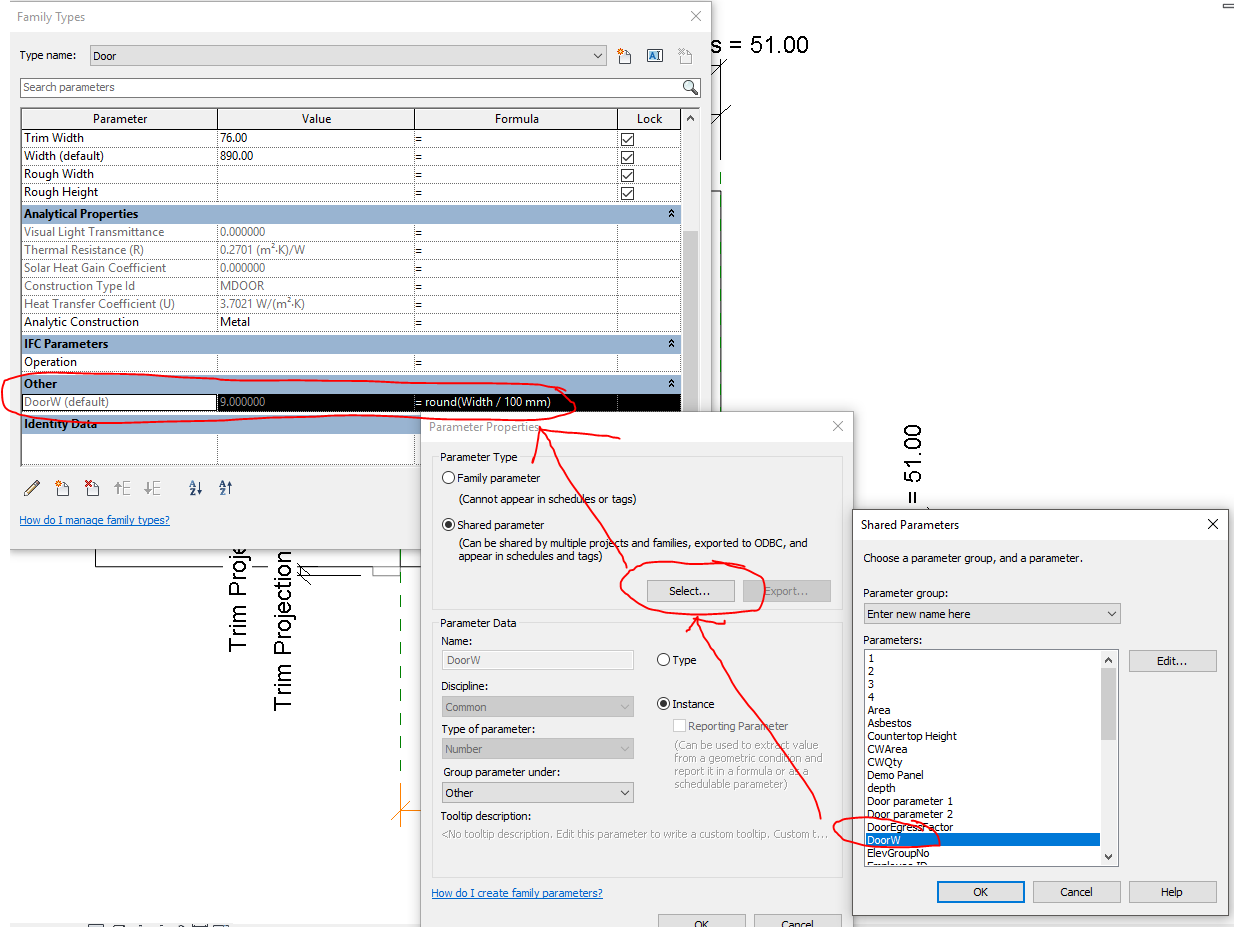Move the parameter up in order
1234x927 pixels.
120,488
